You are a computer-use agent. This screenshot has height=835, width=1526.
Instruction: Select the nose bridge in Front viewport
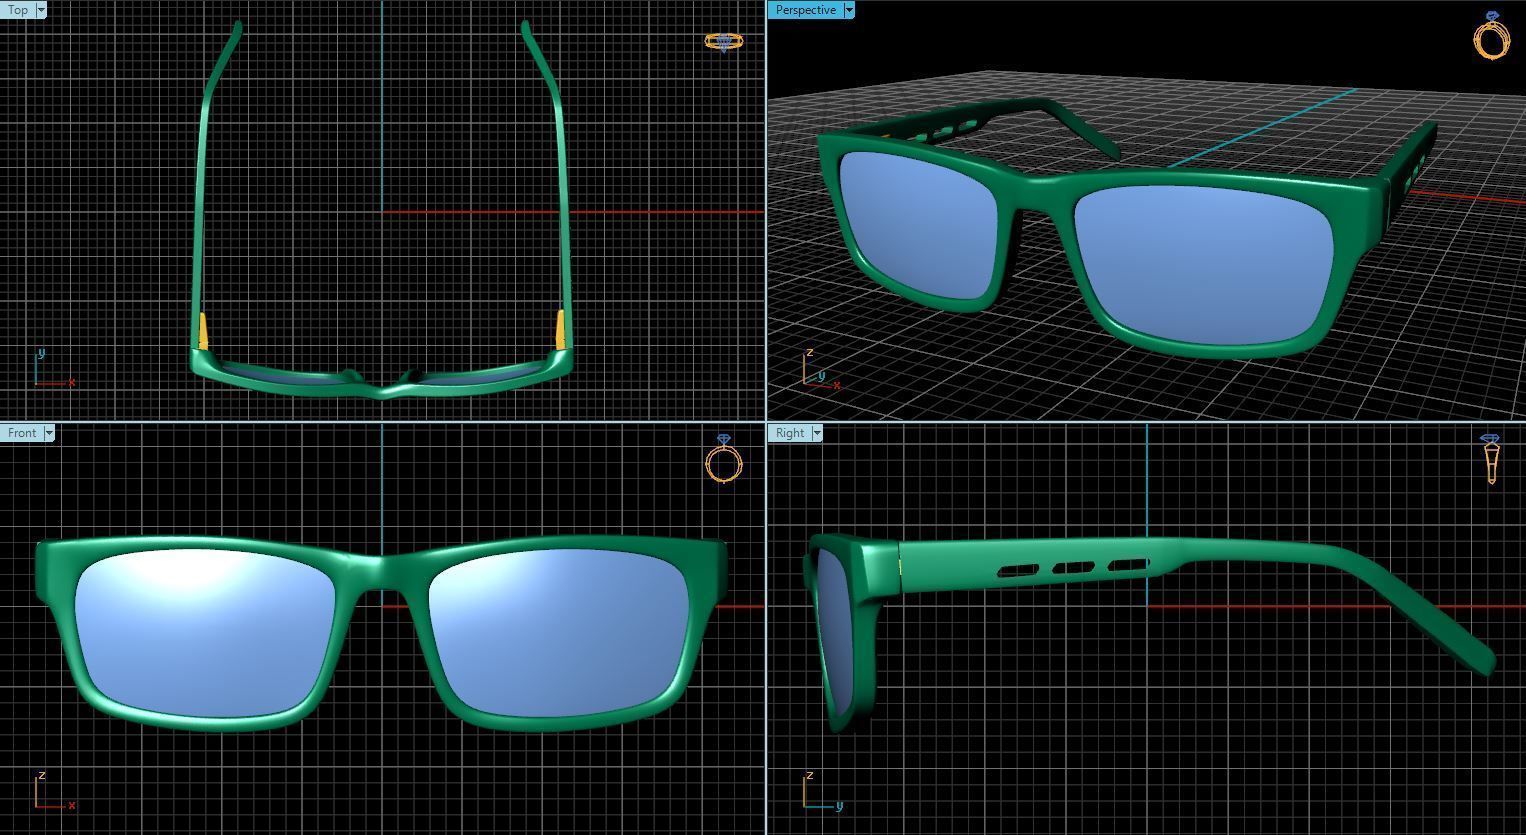tap(382, 572)
